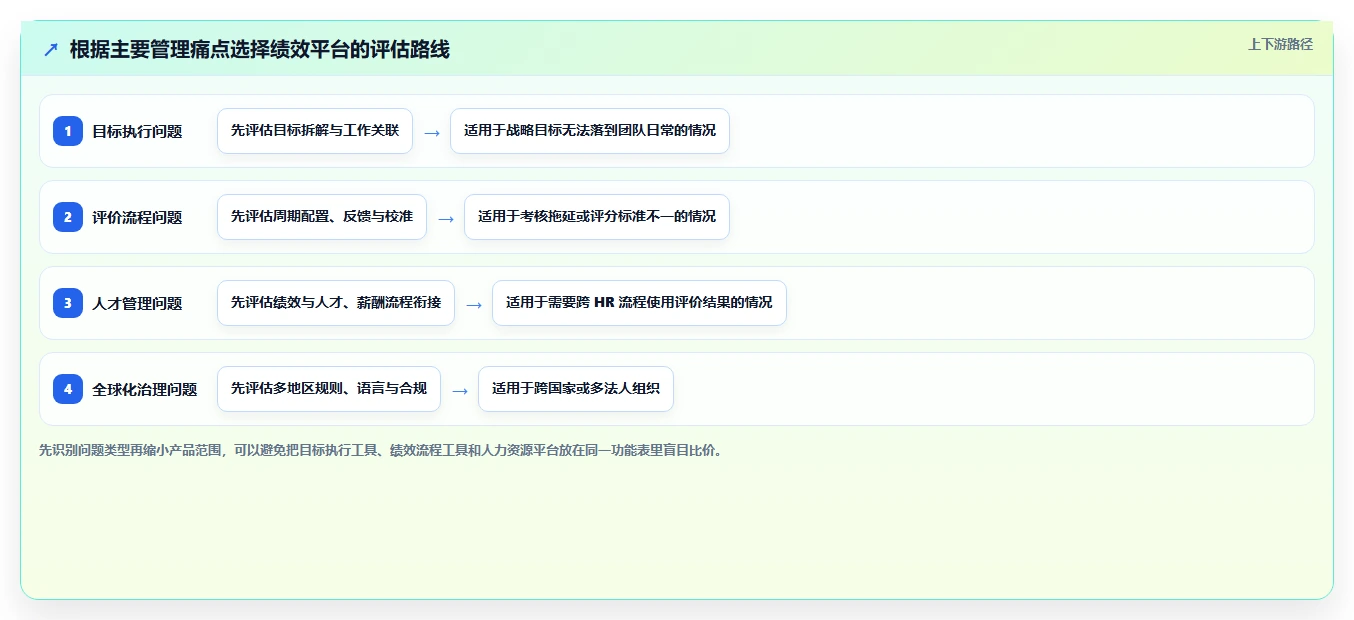Click the 先评估多地区规则、语言与合规 box

(329, 389)
